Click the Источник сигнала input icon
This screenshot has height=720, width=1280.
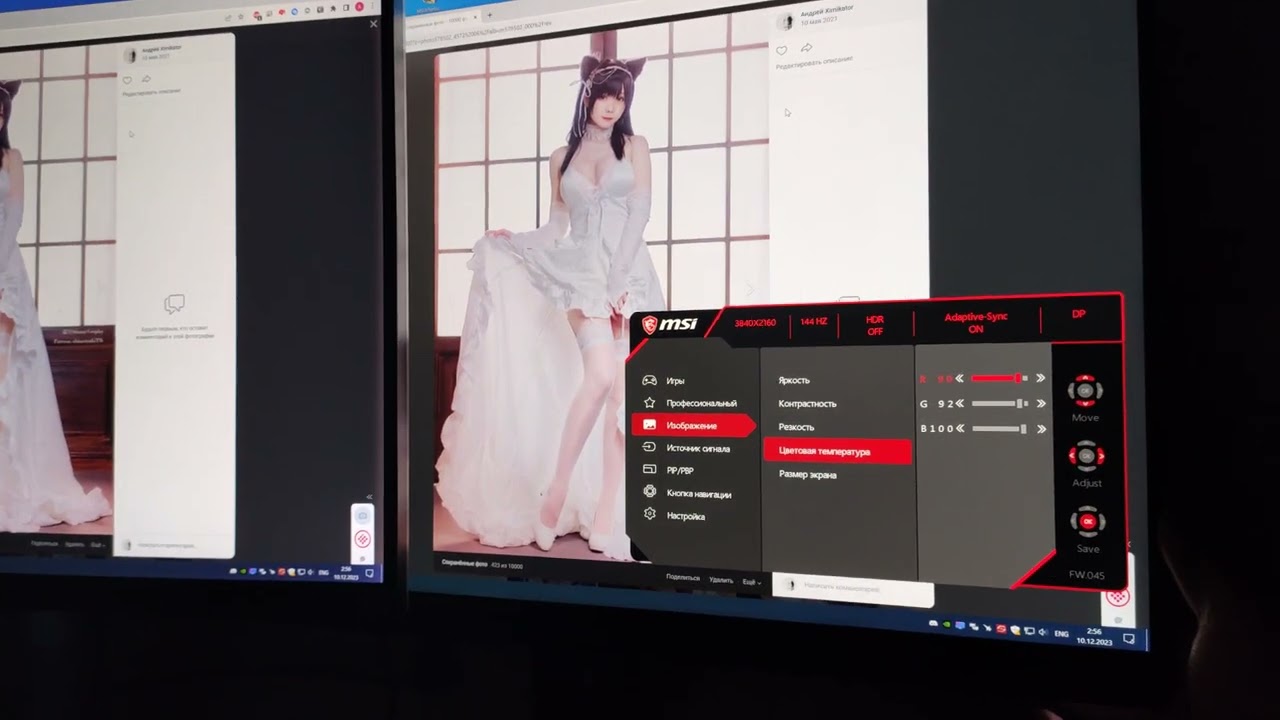coord(649,448)
